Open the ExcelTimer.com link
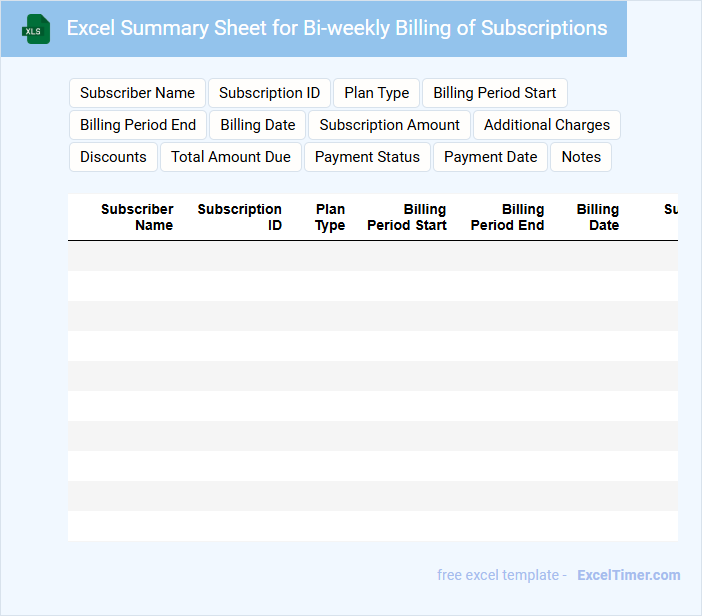This screenshot has height=616, width=702. click(x=628, y=575)
